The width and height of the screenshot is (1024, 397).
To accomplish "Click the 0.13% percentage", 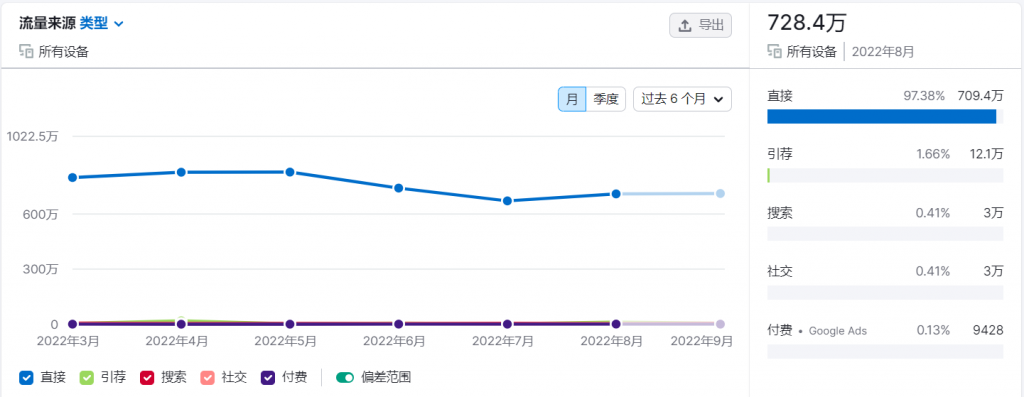I will 933,330.
